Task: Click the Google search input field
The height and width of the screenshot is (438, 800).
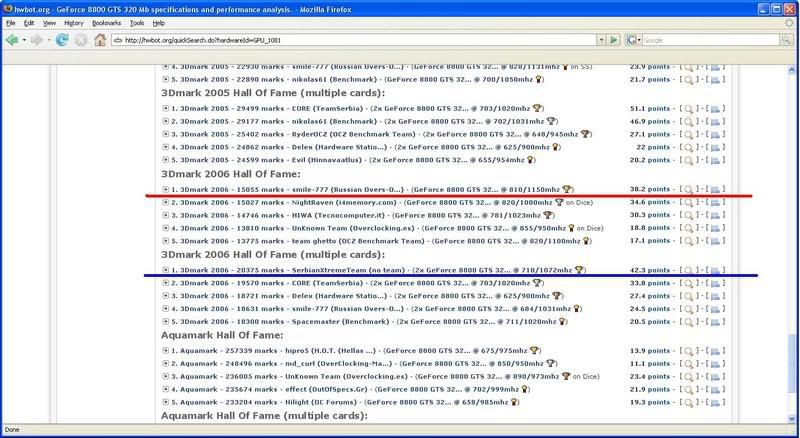Action: [711, 40]
